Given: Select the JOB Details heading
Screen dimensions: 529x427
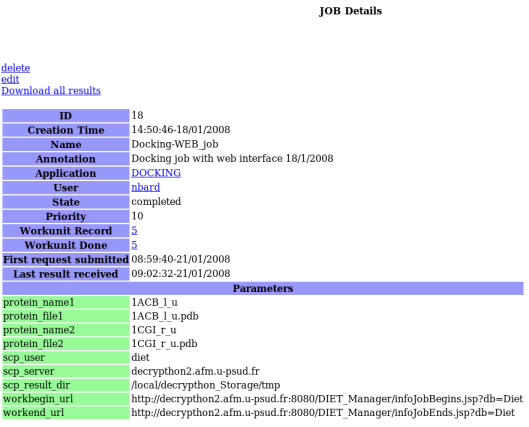Looking at the screenshot, I should pyautogui.click(x=350, y=11).
